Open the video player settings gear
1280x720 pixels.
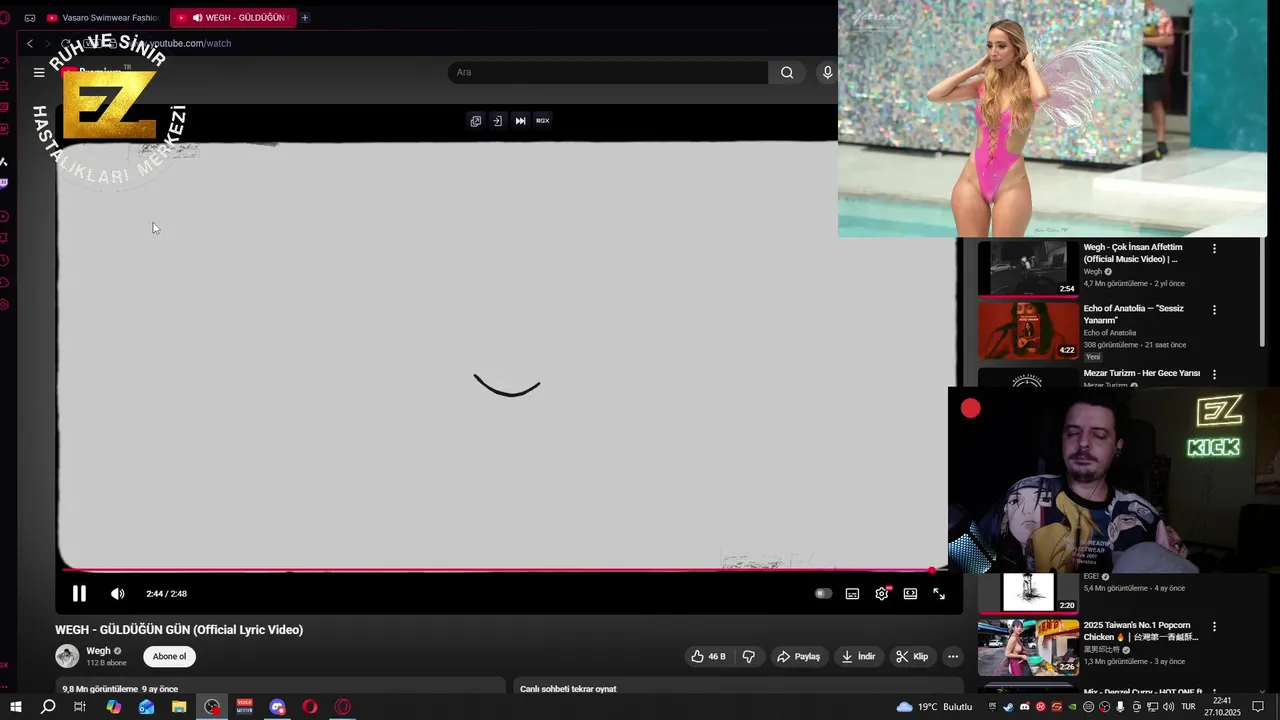882,594
